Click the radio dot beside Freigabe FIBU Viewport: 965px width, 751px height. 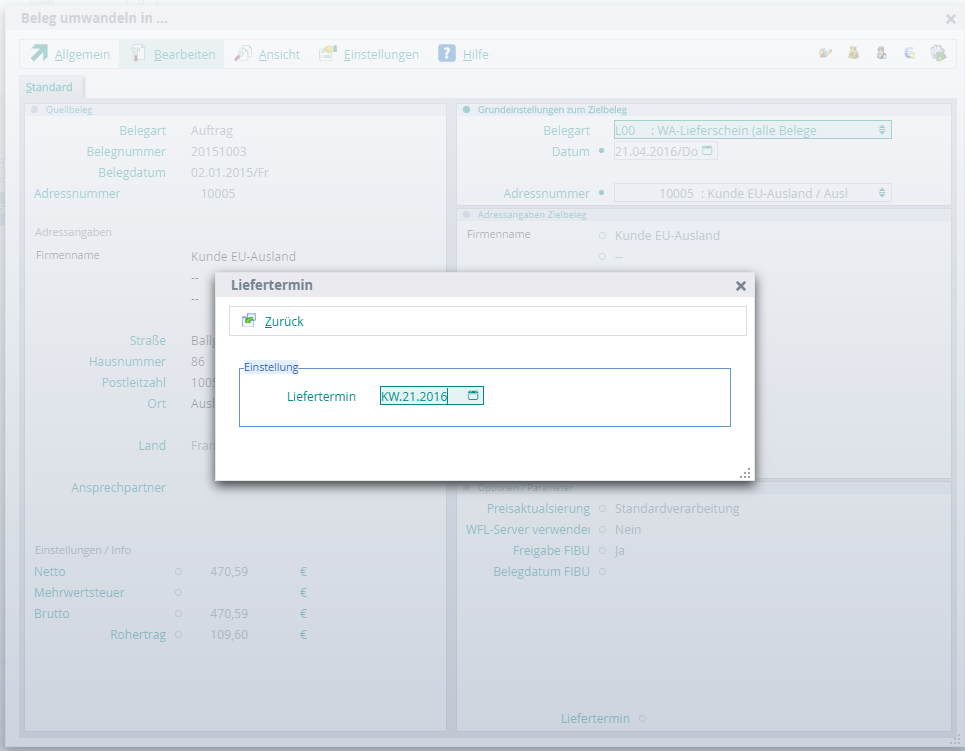point(601,551)
